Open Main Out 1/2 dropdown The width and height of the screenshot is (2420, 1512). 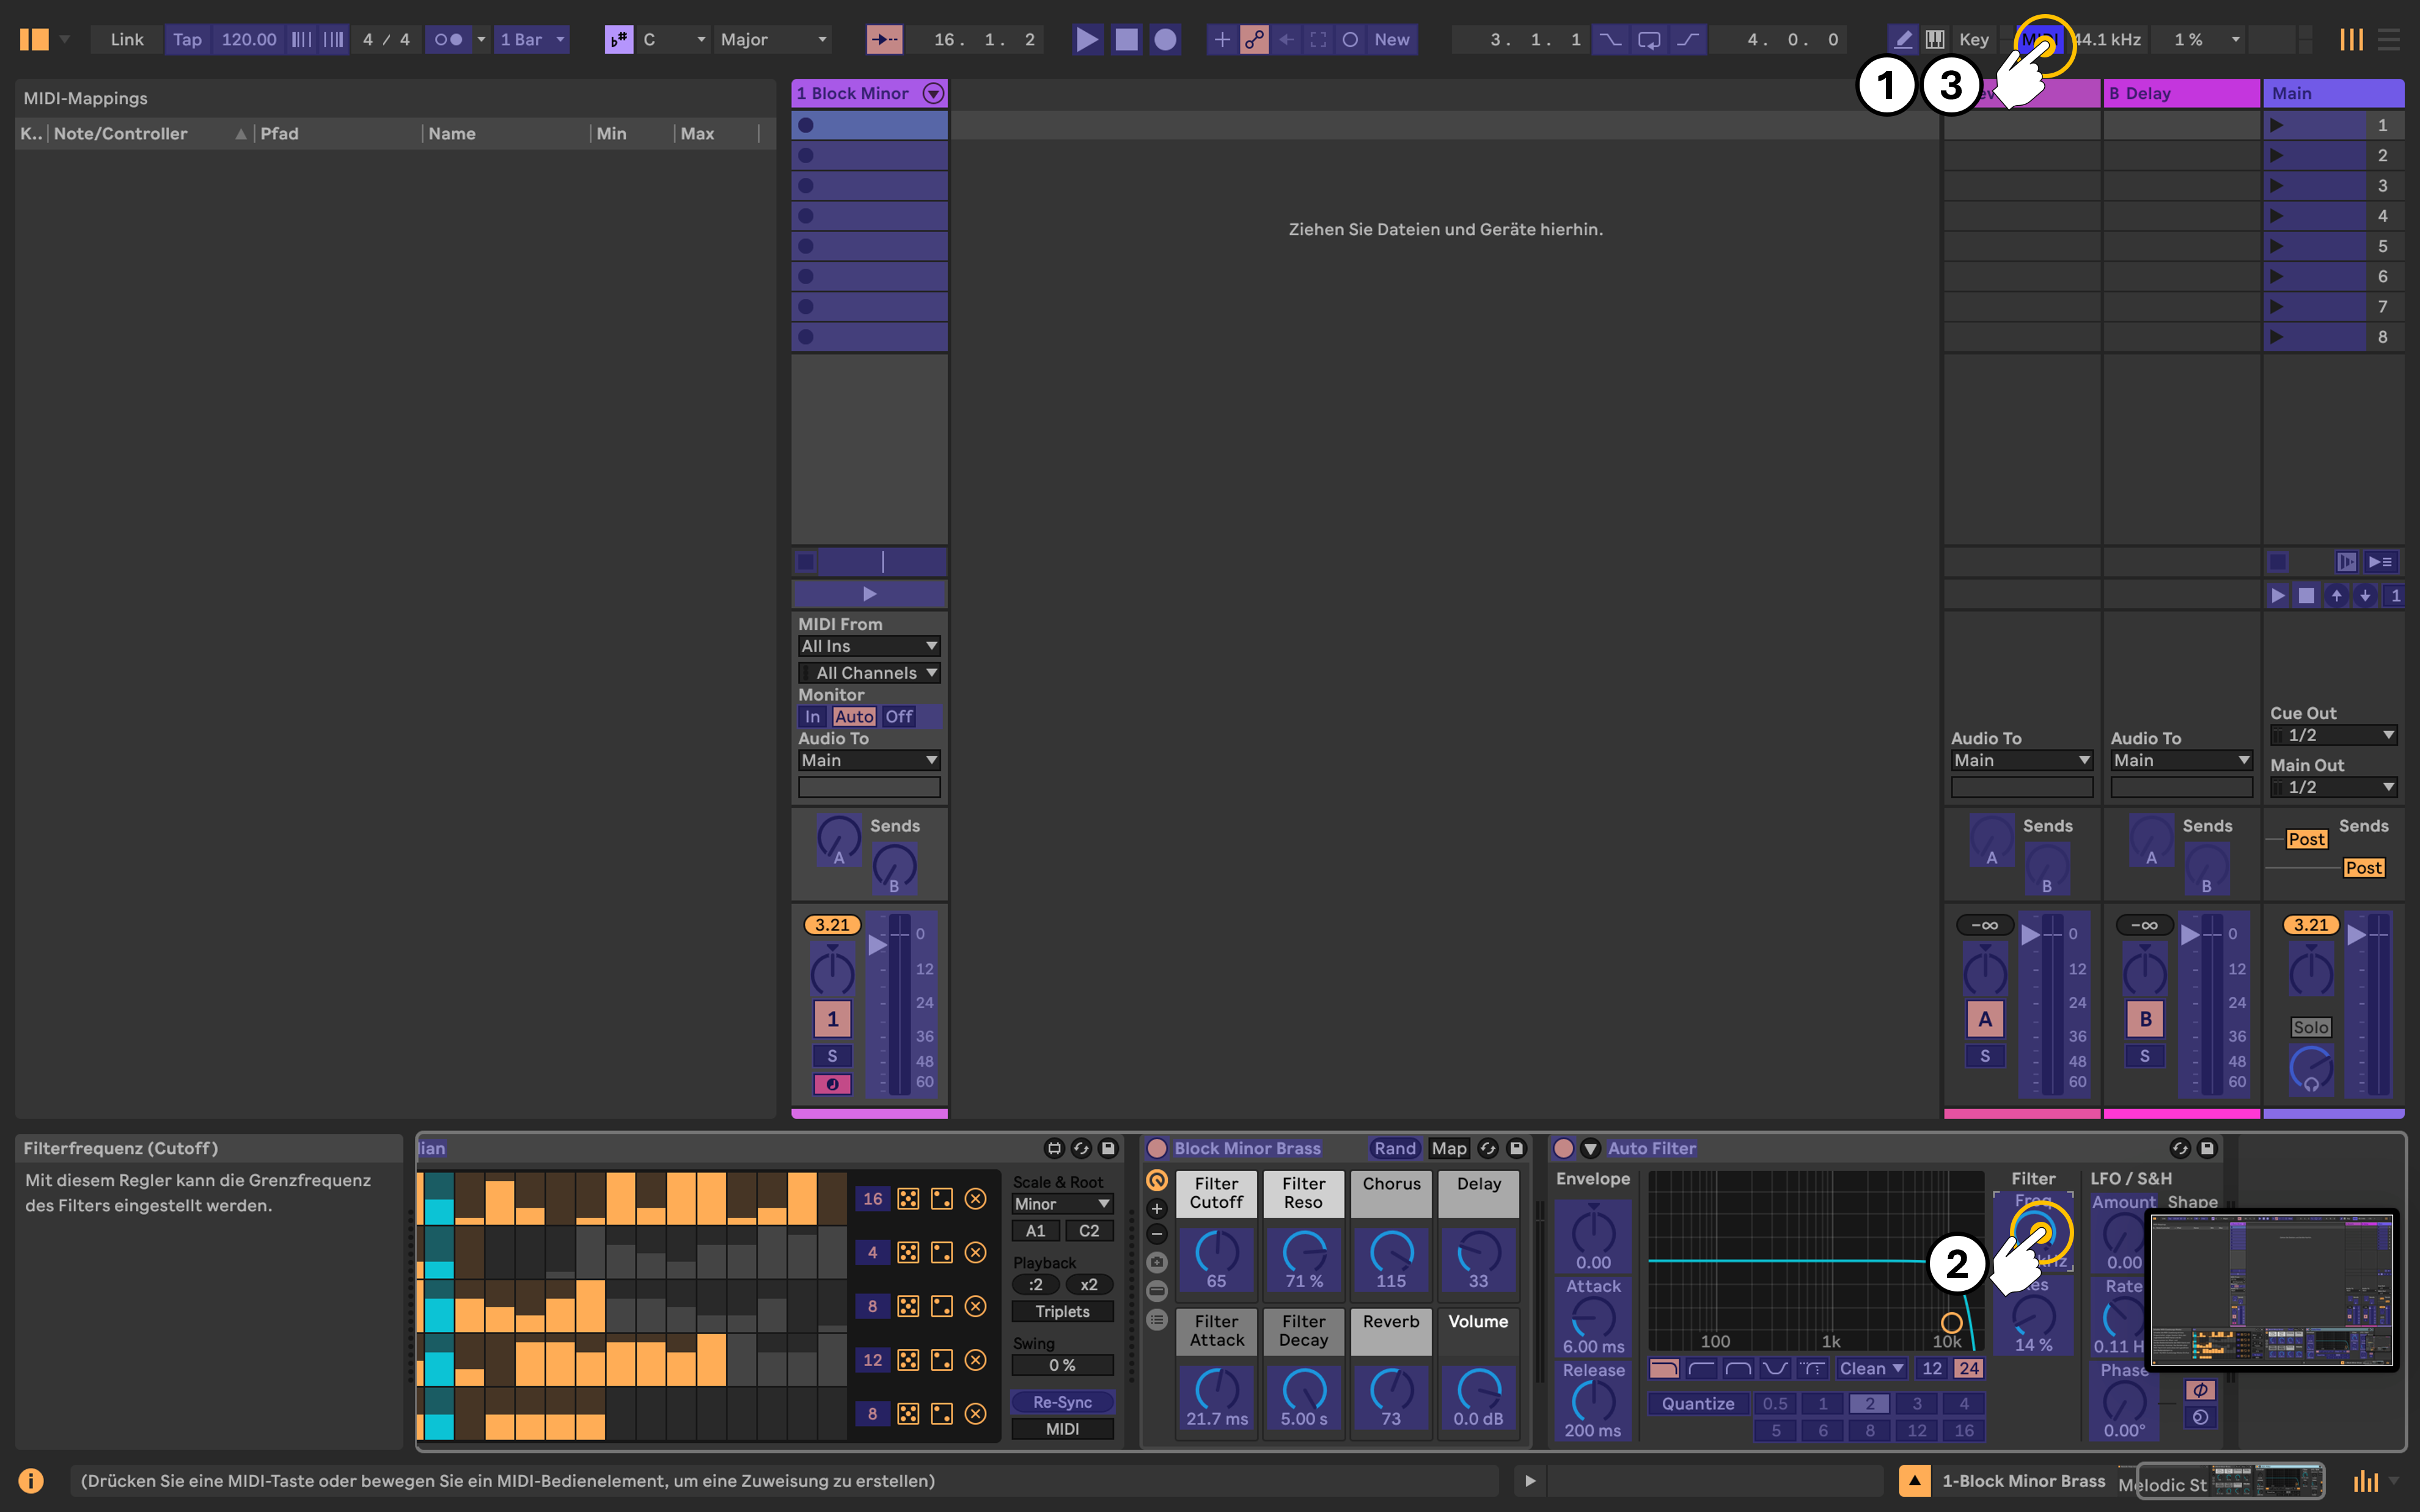point(2333,787)
